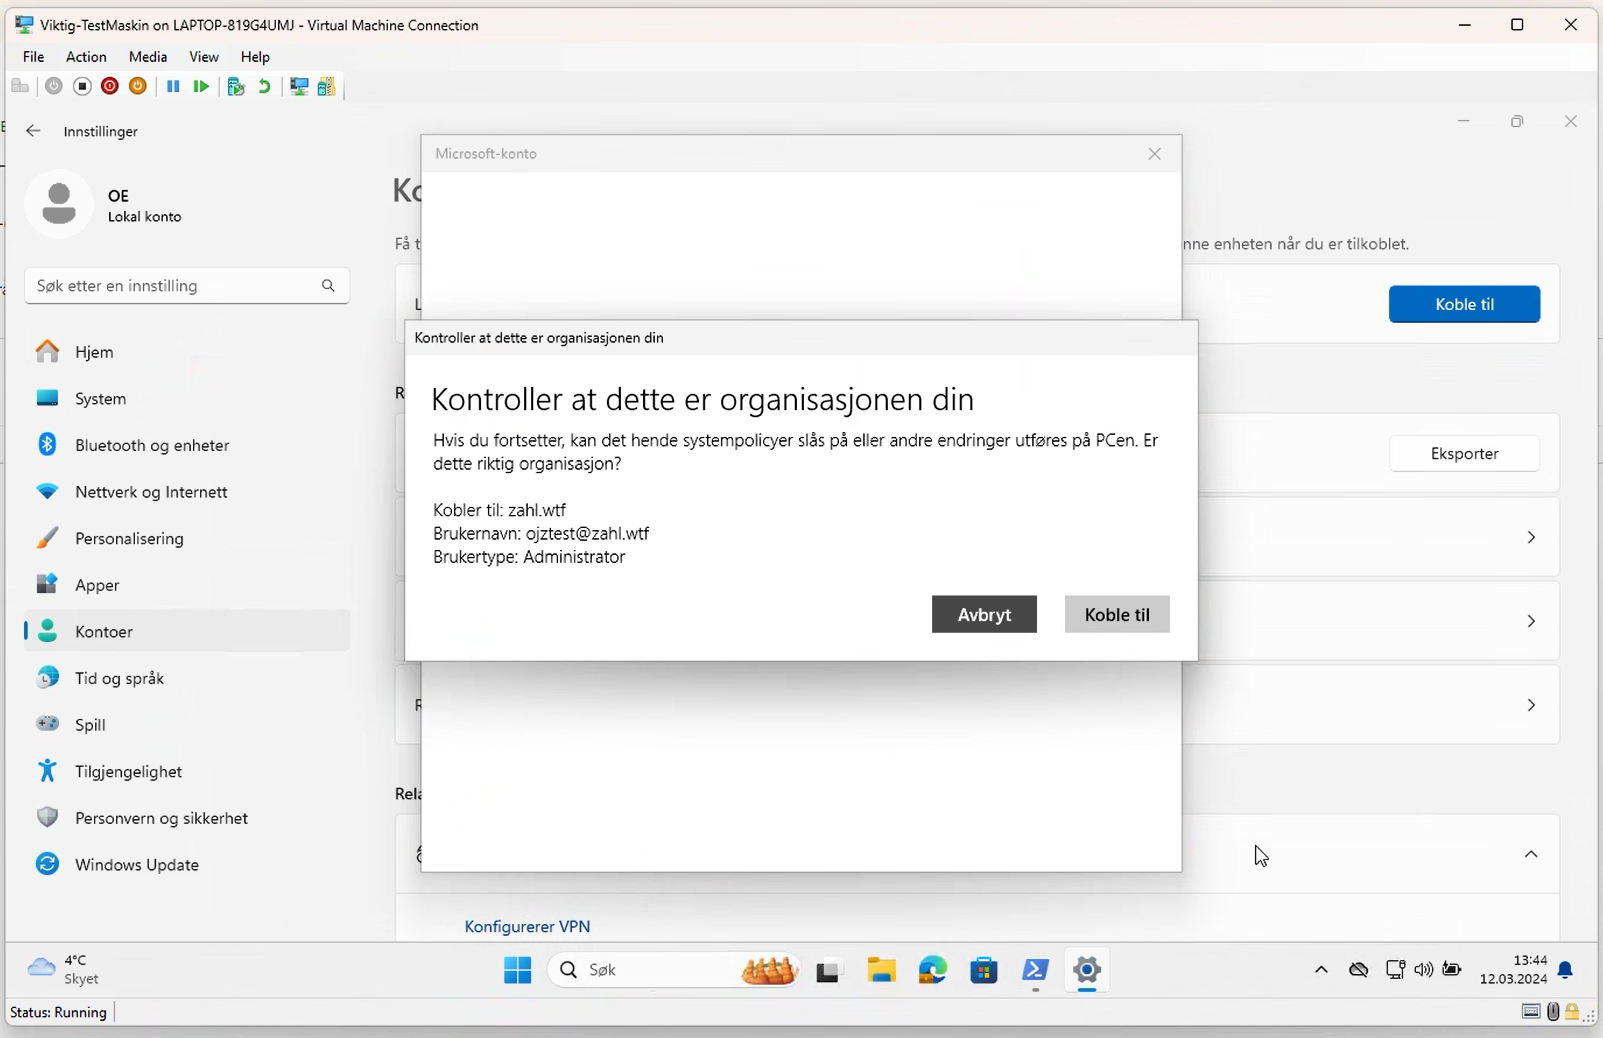Open the weather widget showing 4°C

tap(64, 970)
